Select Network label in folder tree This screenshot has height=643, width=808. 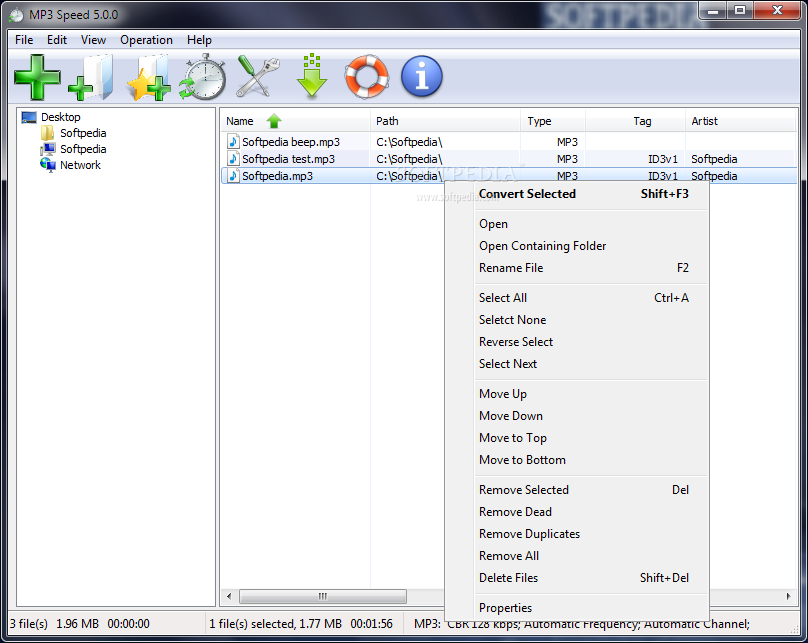pyautogui.click(x=80, y=165)
